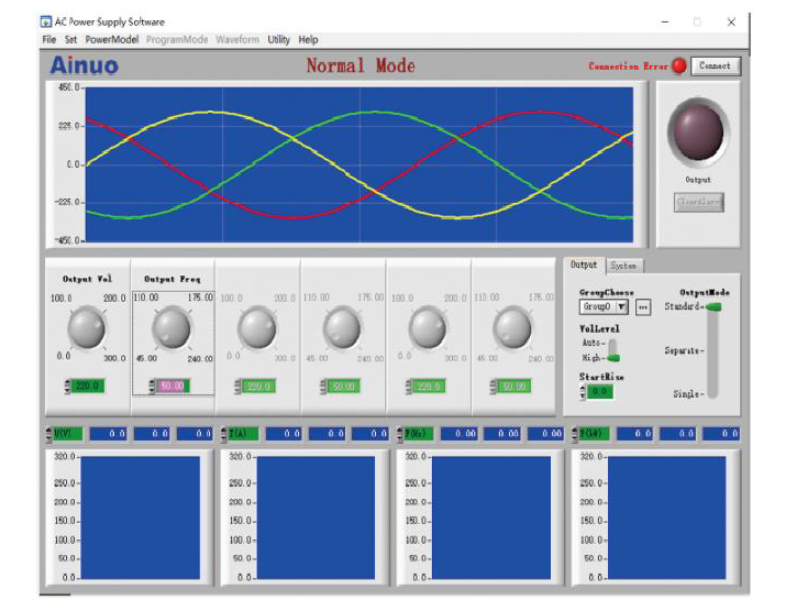792x612 pixels.
Task: Click the stepper arrows left of F(Hz)
Action: click(400, 434)
